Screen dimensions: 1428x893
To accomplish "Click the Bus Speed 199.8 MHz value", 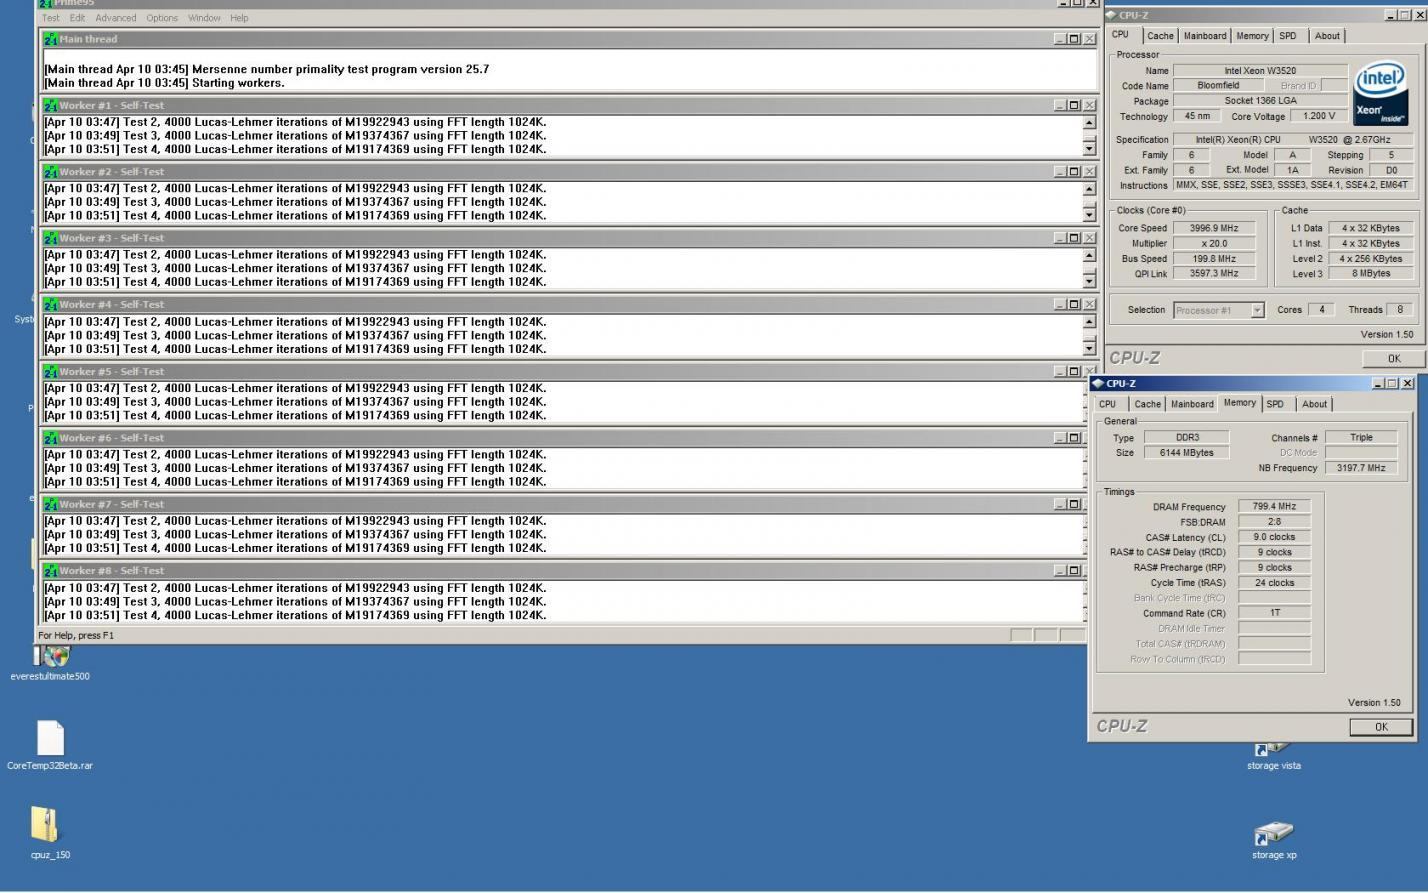I will click(1215, 258).
